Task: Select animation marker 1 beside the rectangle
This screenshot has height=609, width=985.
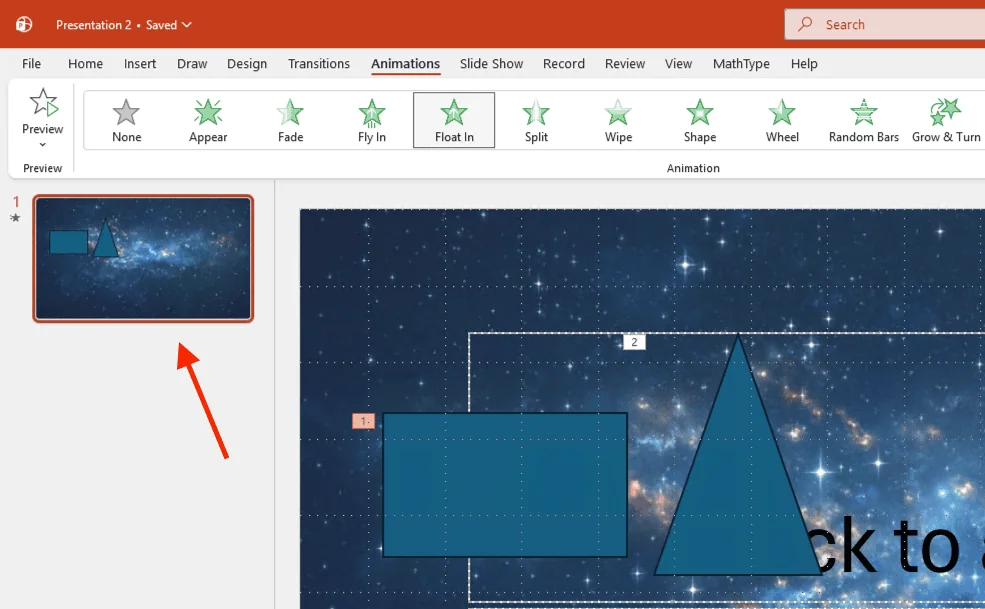Action: pos(363,421)
